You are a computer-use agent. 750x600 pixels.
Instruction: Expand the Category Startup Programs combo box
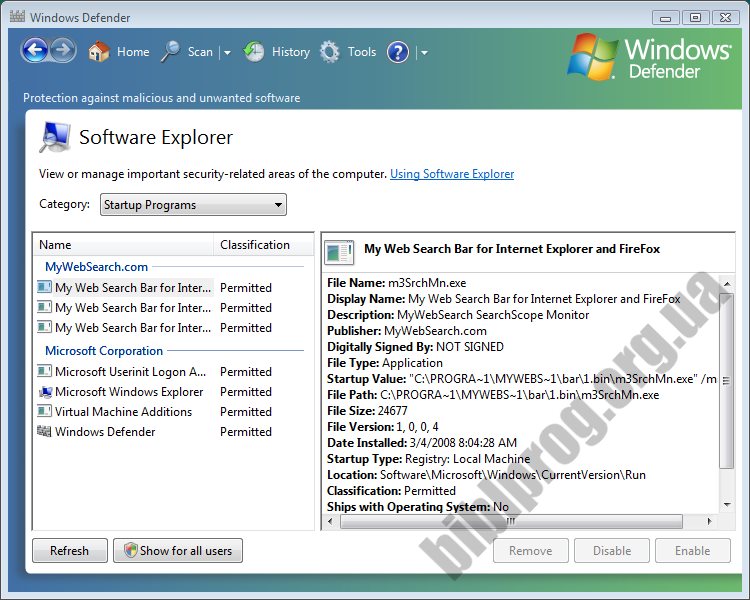click(193, 205)
